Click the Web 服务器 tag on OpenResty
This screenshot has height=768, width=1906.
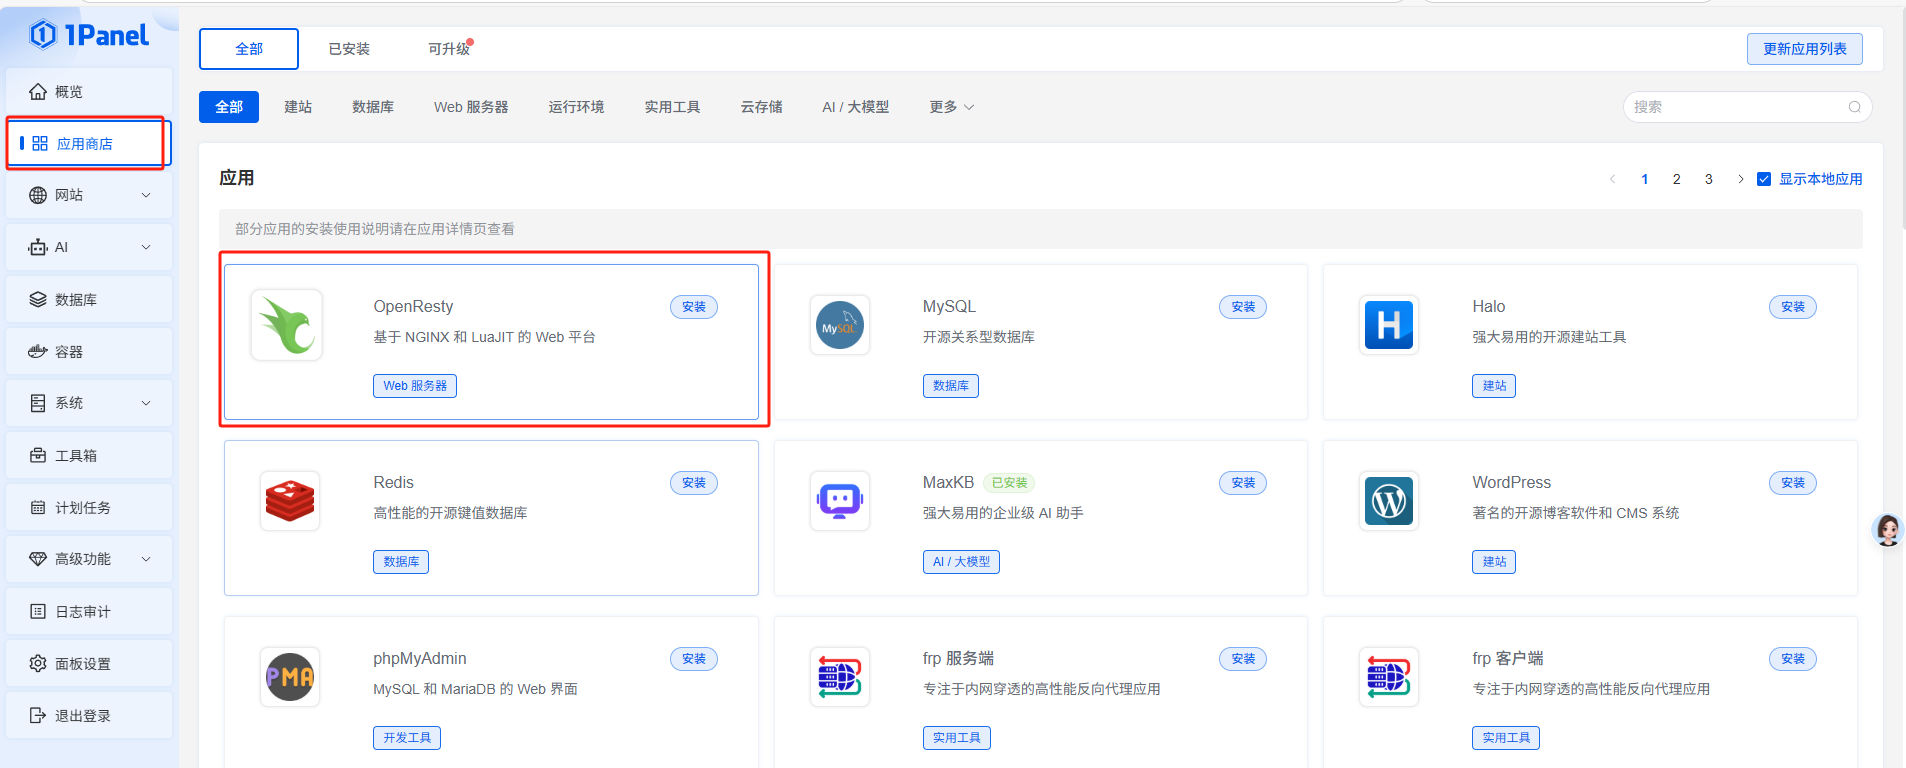[415, 386]
